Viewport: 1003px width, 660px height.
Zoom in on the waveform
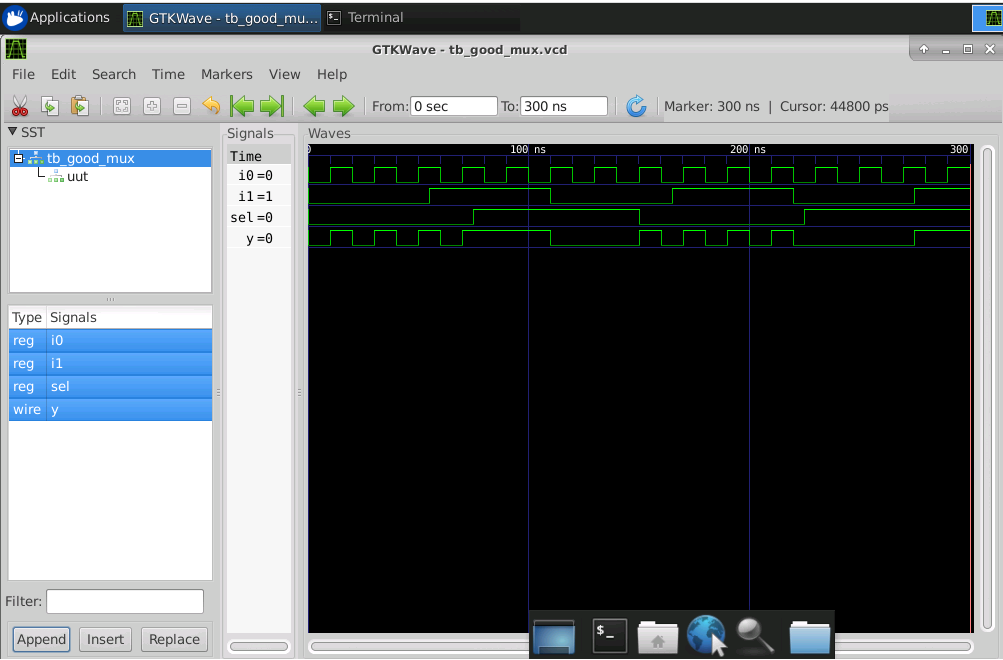point(152,105)
